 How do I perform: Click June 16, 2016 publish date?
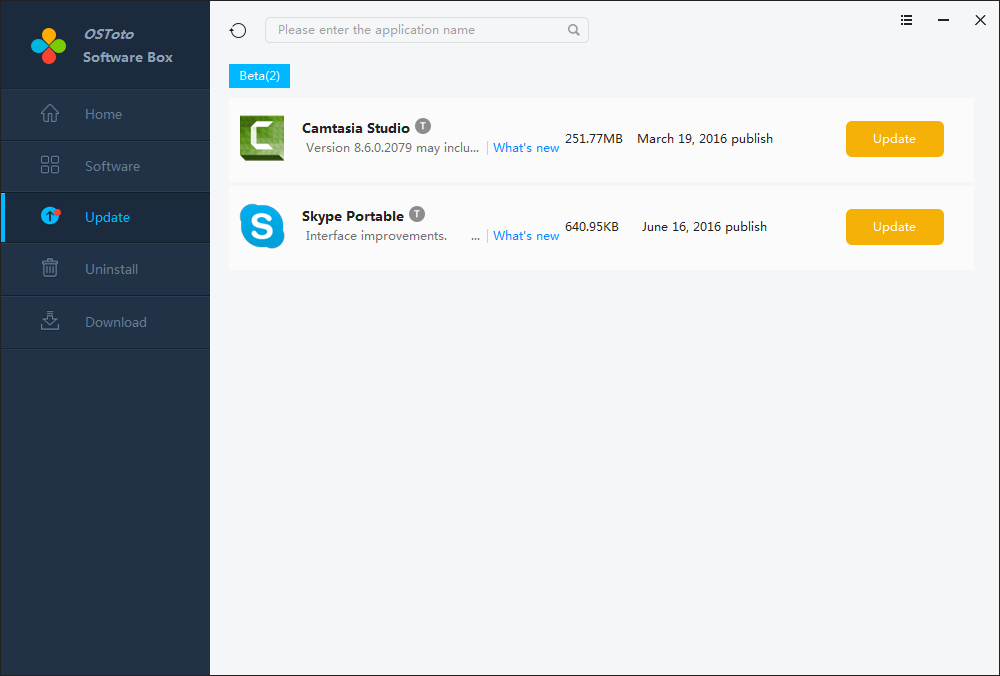704,227
